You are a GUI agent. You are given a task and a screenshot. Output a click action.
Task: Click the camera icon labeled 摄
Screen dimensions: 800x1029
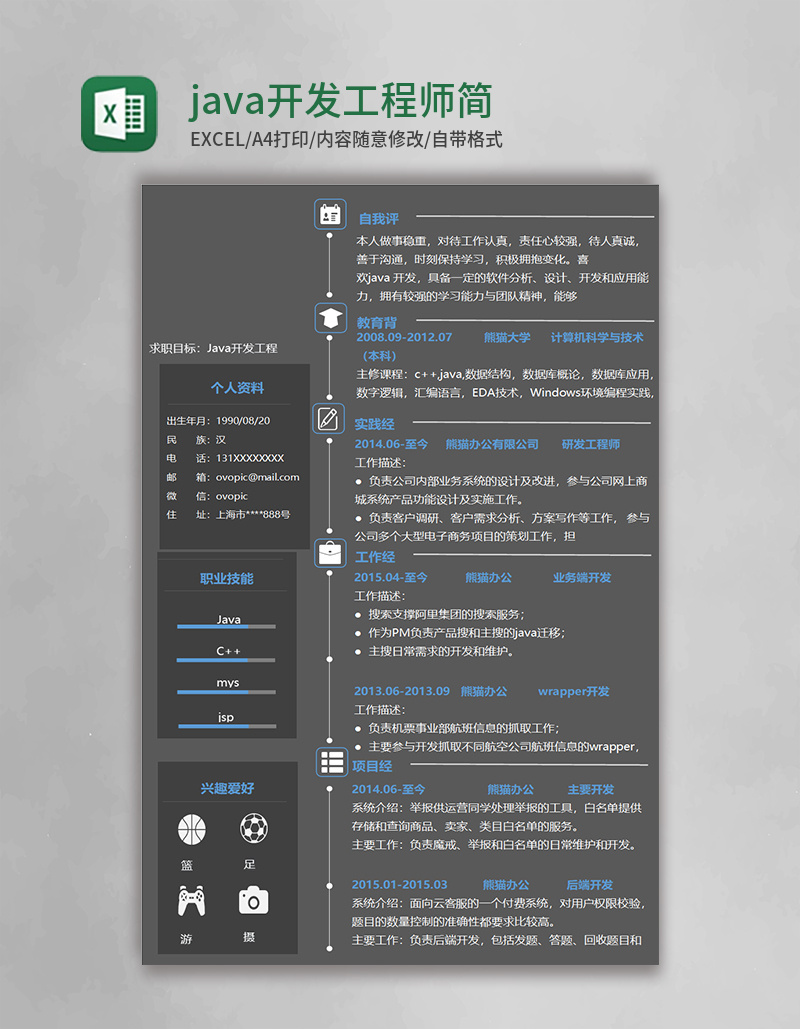(x=254, y=901)
